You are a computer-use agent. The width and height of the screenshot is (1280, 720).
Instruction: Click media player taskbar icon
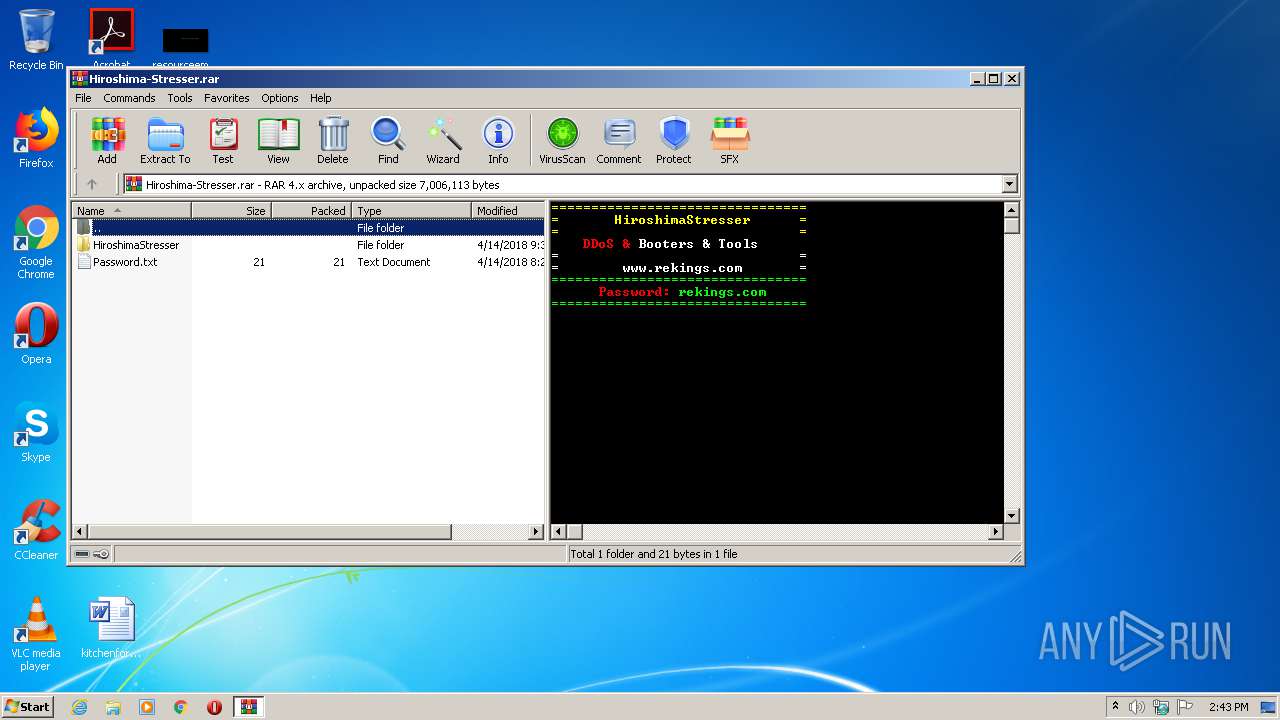[147, 707]
